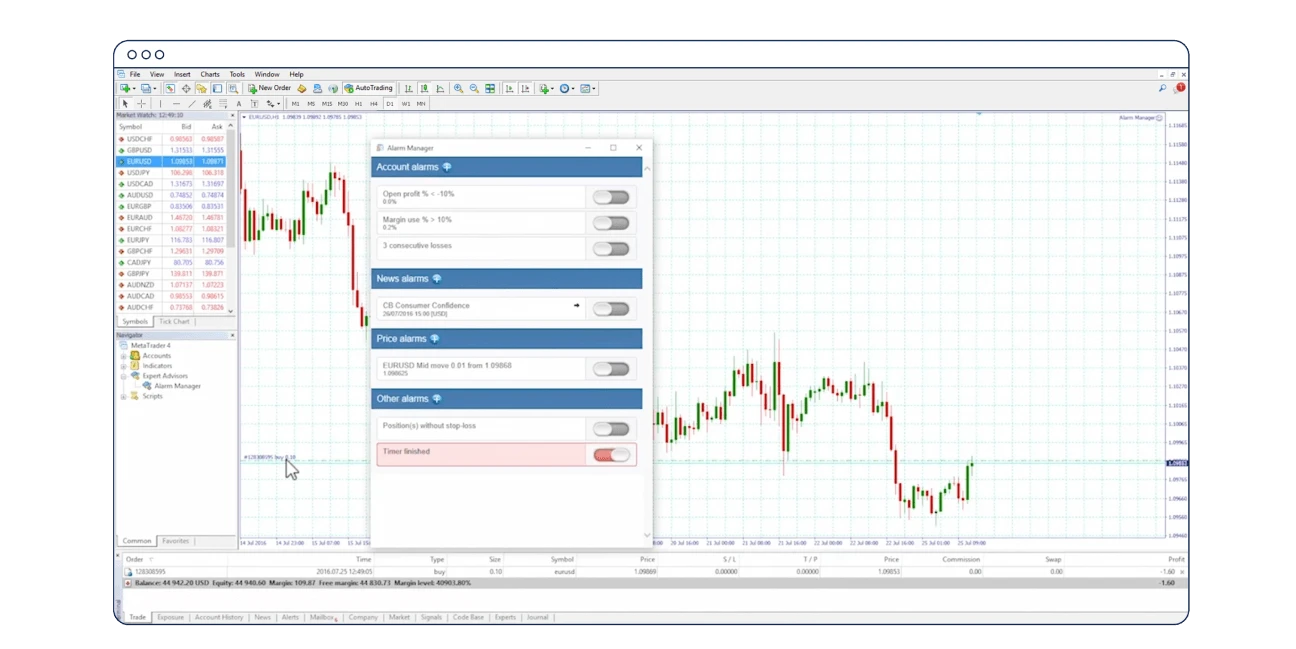Open the MetaEditor yellow book icon
This screenshot has width=1296, height=649.
302,88
